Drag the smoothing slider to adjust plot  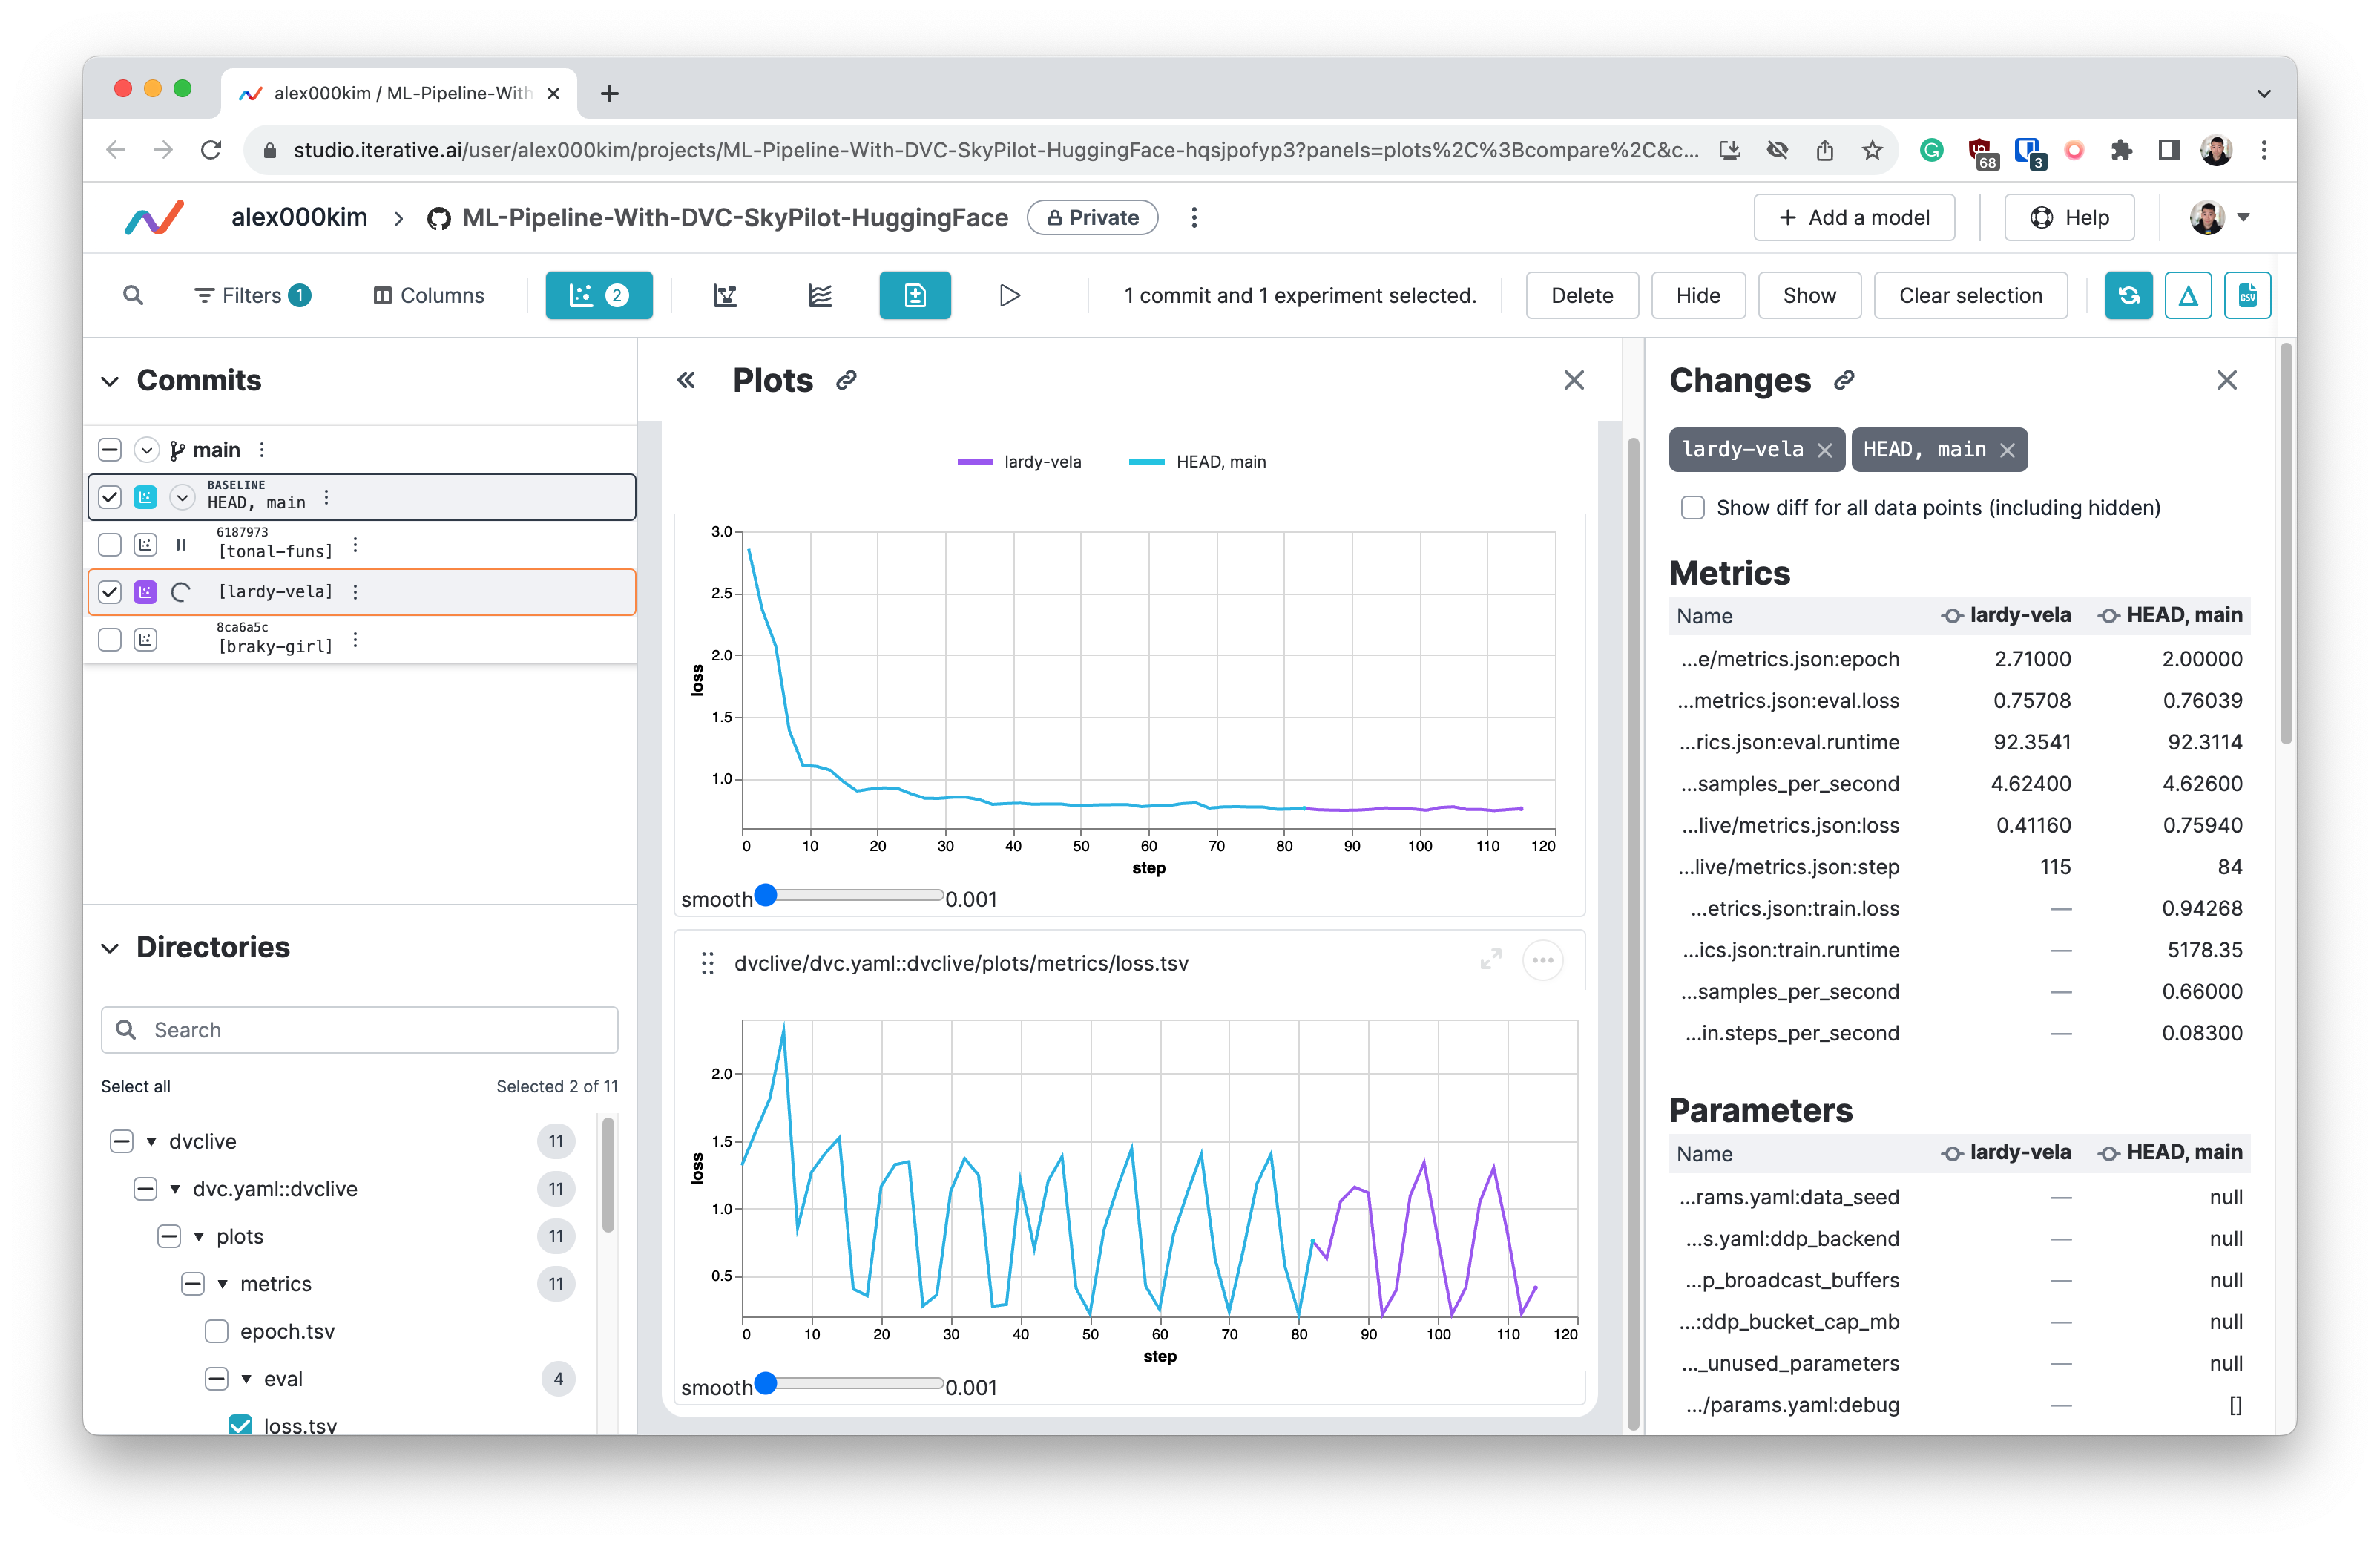point(763,896)
